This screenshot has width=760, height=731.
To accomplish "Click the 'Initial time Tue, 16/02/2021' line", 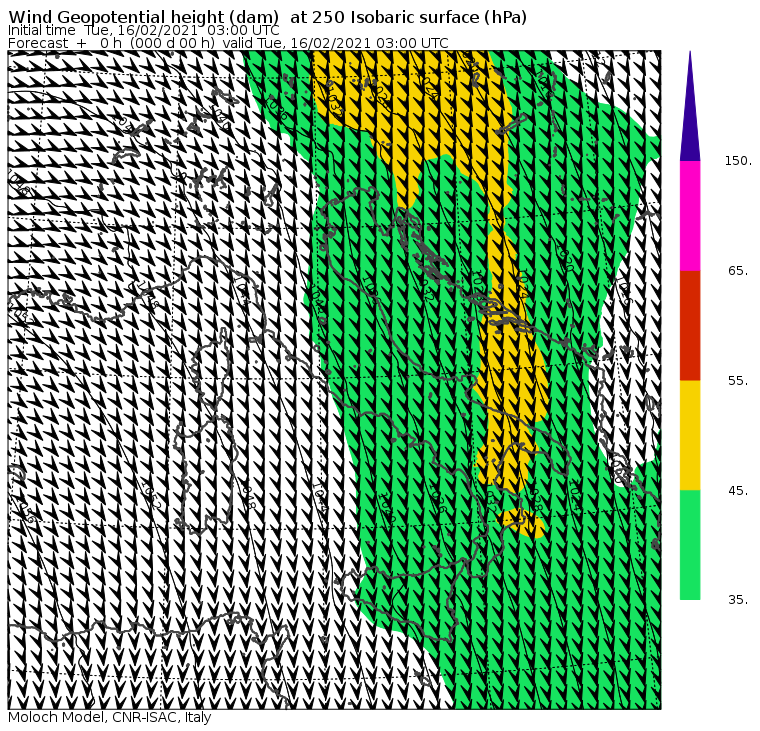I will (143, 30).
